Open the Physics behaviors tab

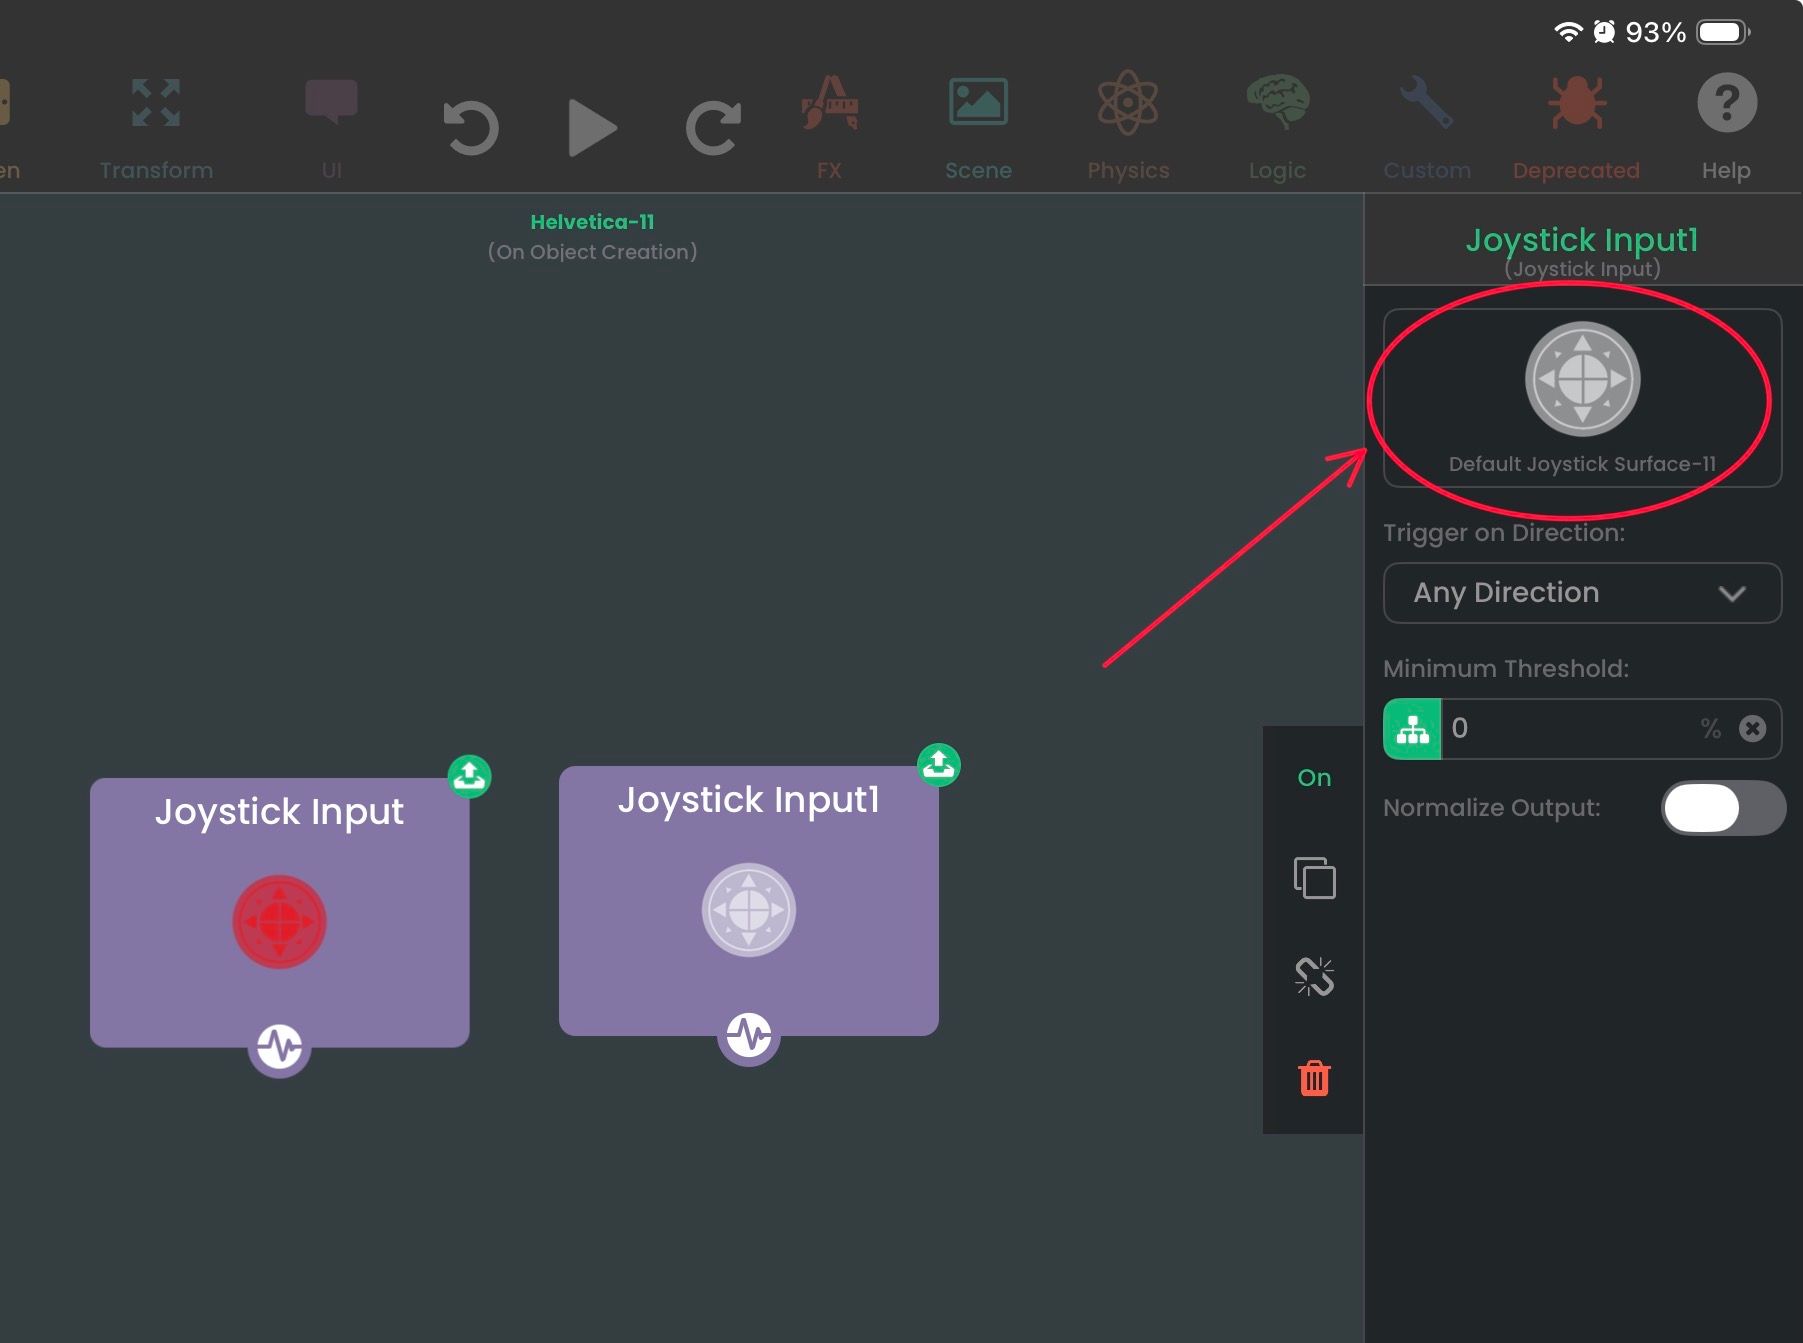click(1128, 124)
